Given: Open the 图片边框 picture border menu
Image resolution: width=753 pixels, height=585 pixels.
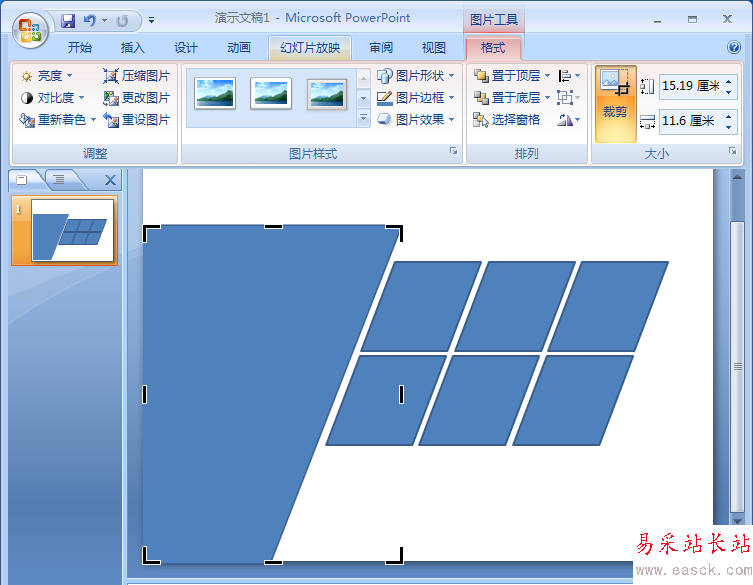Looking at the screenshot, I should click(x=415, y=98).
